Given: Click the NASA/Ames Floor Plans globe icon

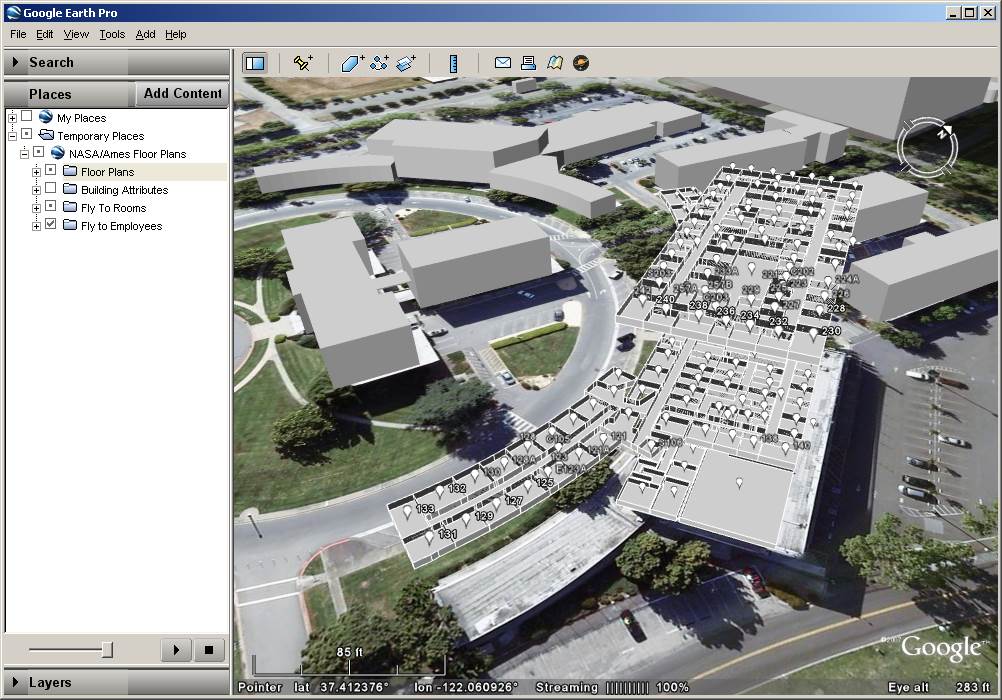Looking at the screenshot, I should [x=58, y=153].
